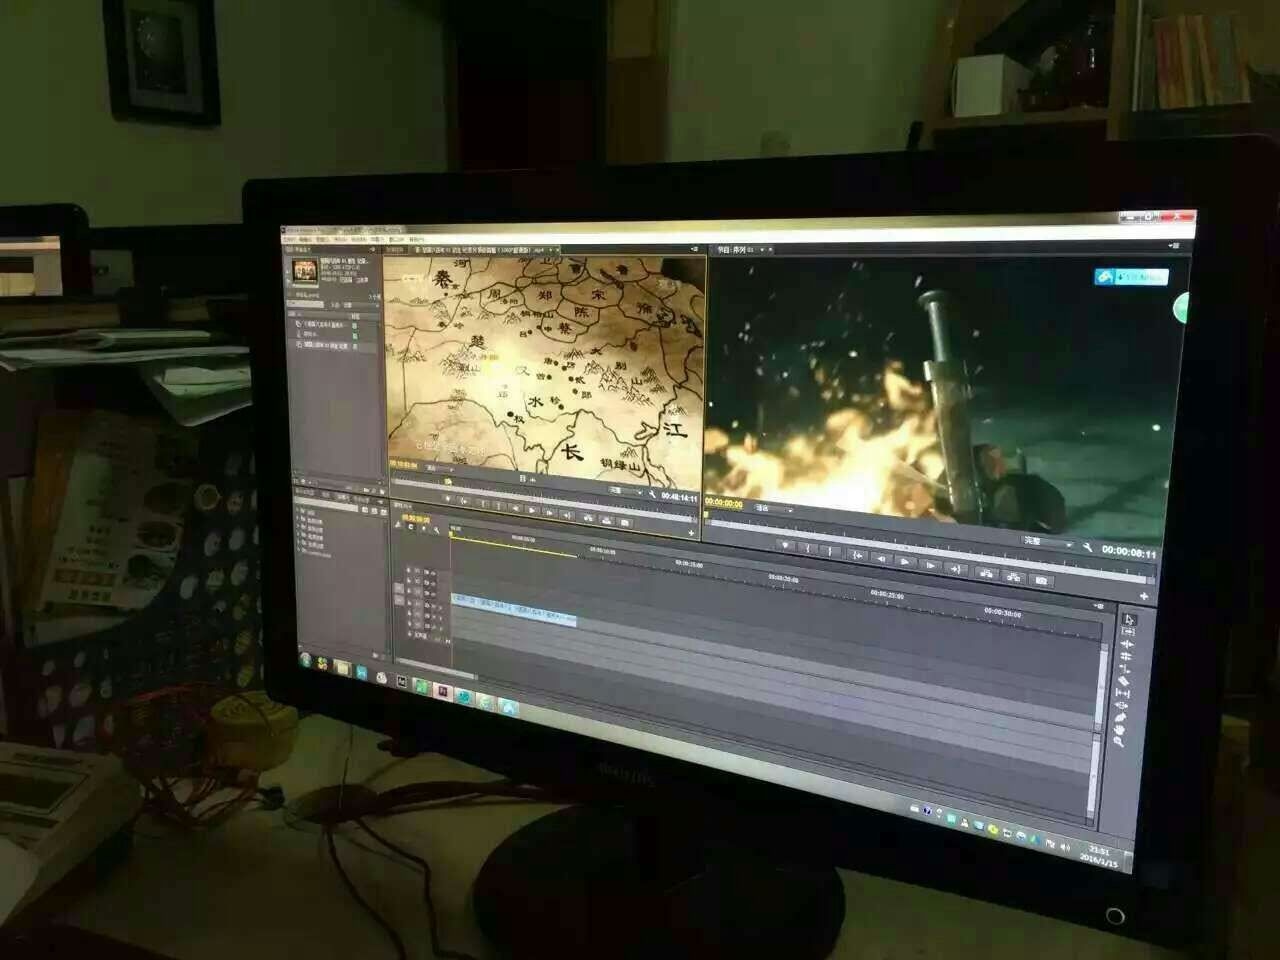Select the Hand tool
This screenshot has width=1280, height=960.
coord(1119,730)
